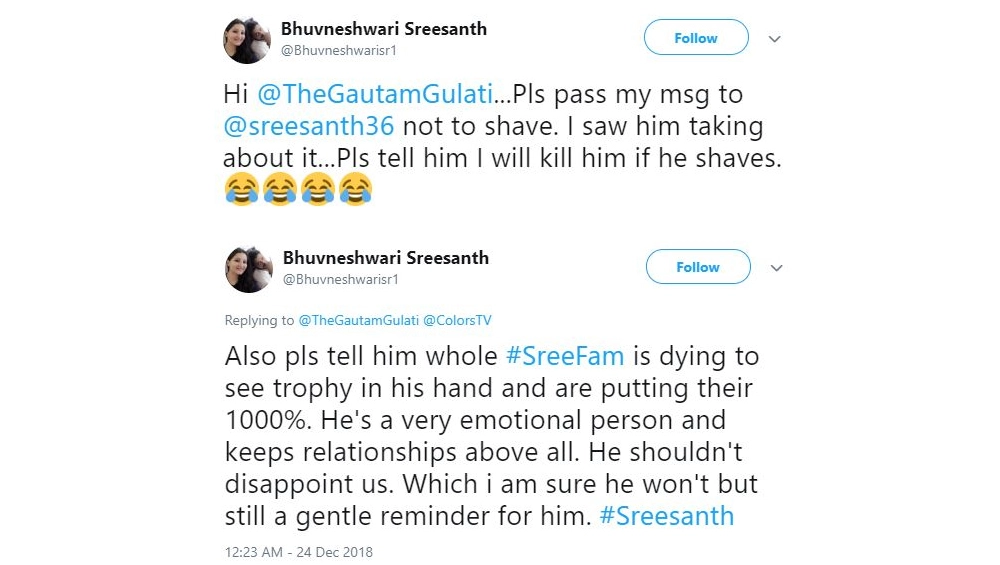Click the @Bhuvneshwarisr1 handle in the first tweet
This screenshot has height=565, width=1000.
coord(340,50)
